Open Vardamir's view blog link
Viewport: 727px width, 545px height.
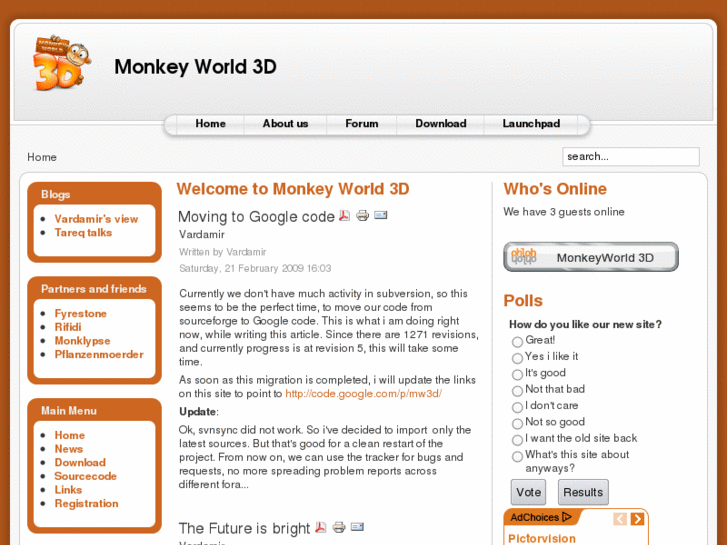click(96, 219)
